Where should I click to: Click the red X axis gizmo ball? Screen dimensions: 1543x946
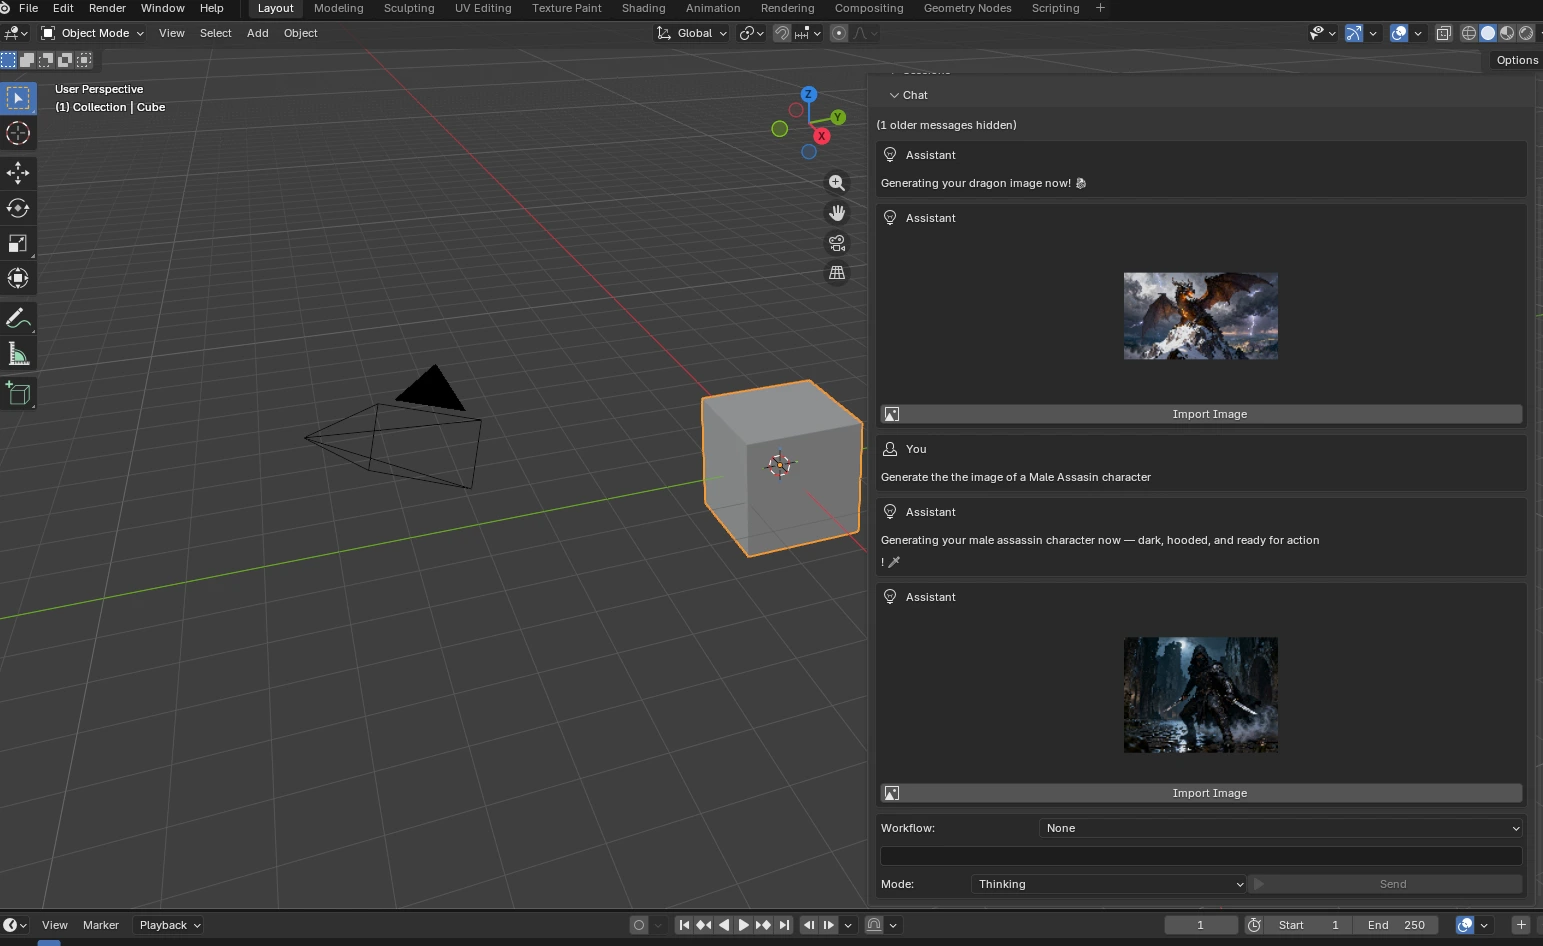(x=821, y=136)
